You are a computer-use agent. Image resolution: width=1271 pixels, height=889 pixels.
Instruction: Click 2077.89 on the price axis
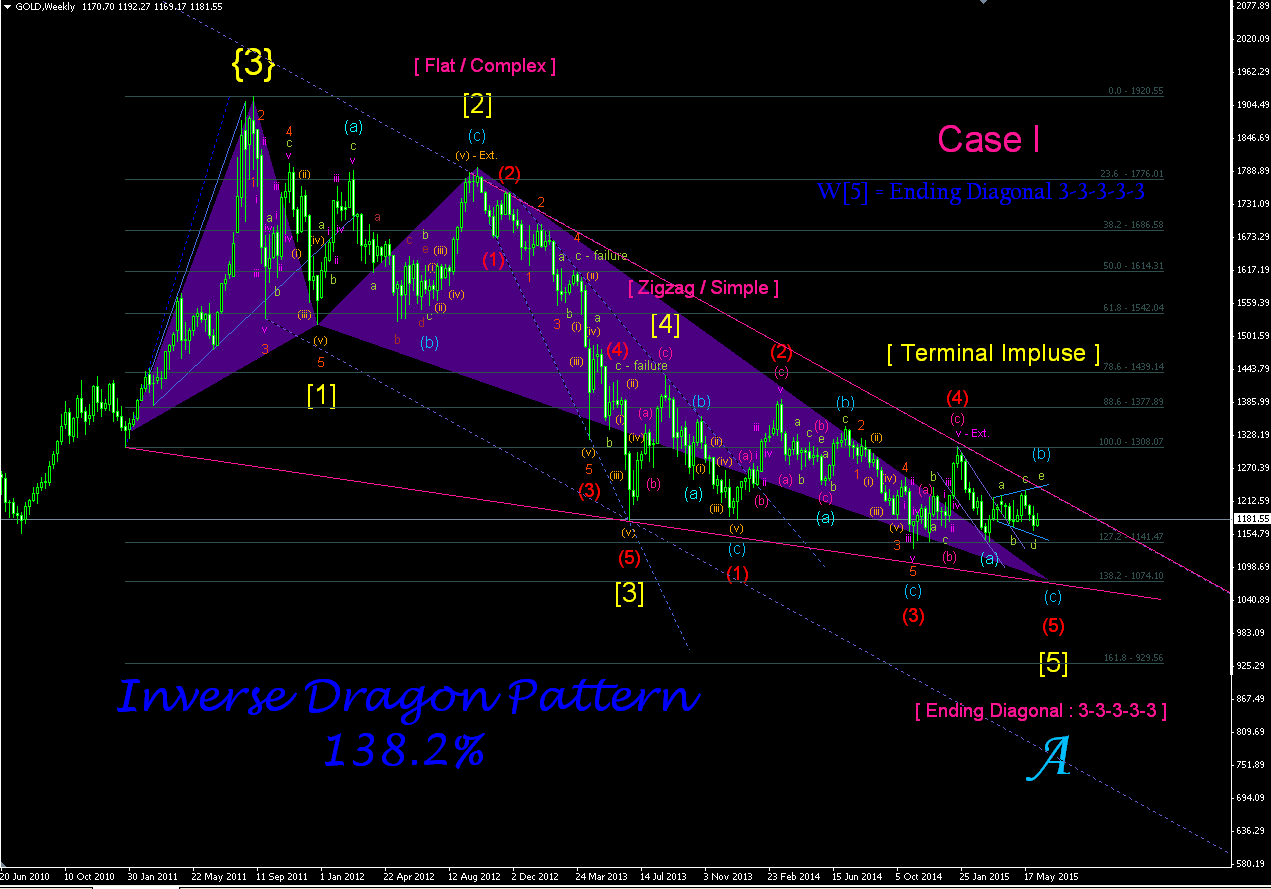coord(1253,6)
